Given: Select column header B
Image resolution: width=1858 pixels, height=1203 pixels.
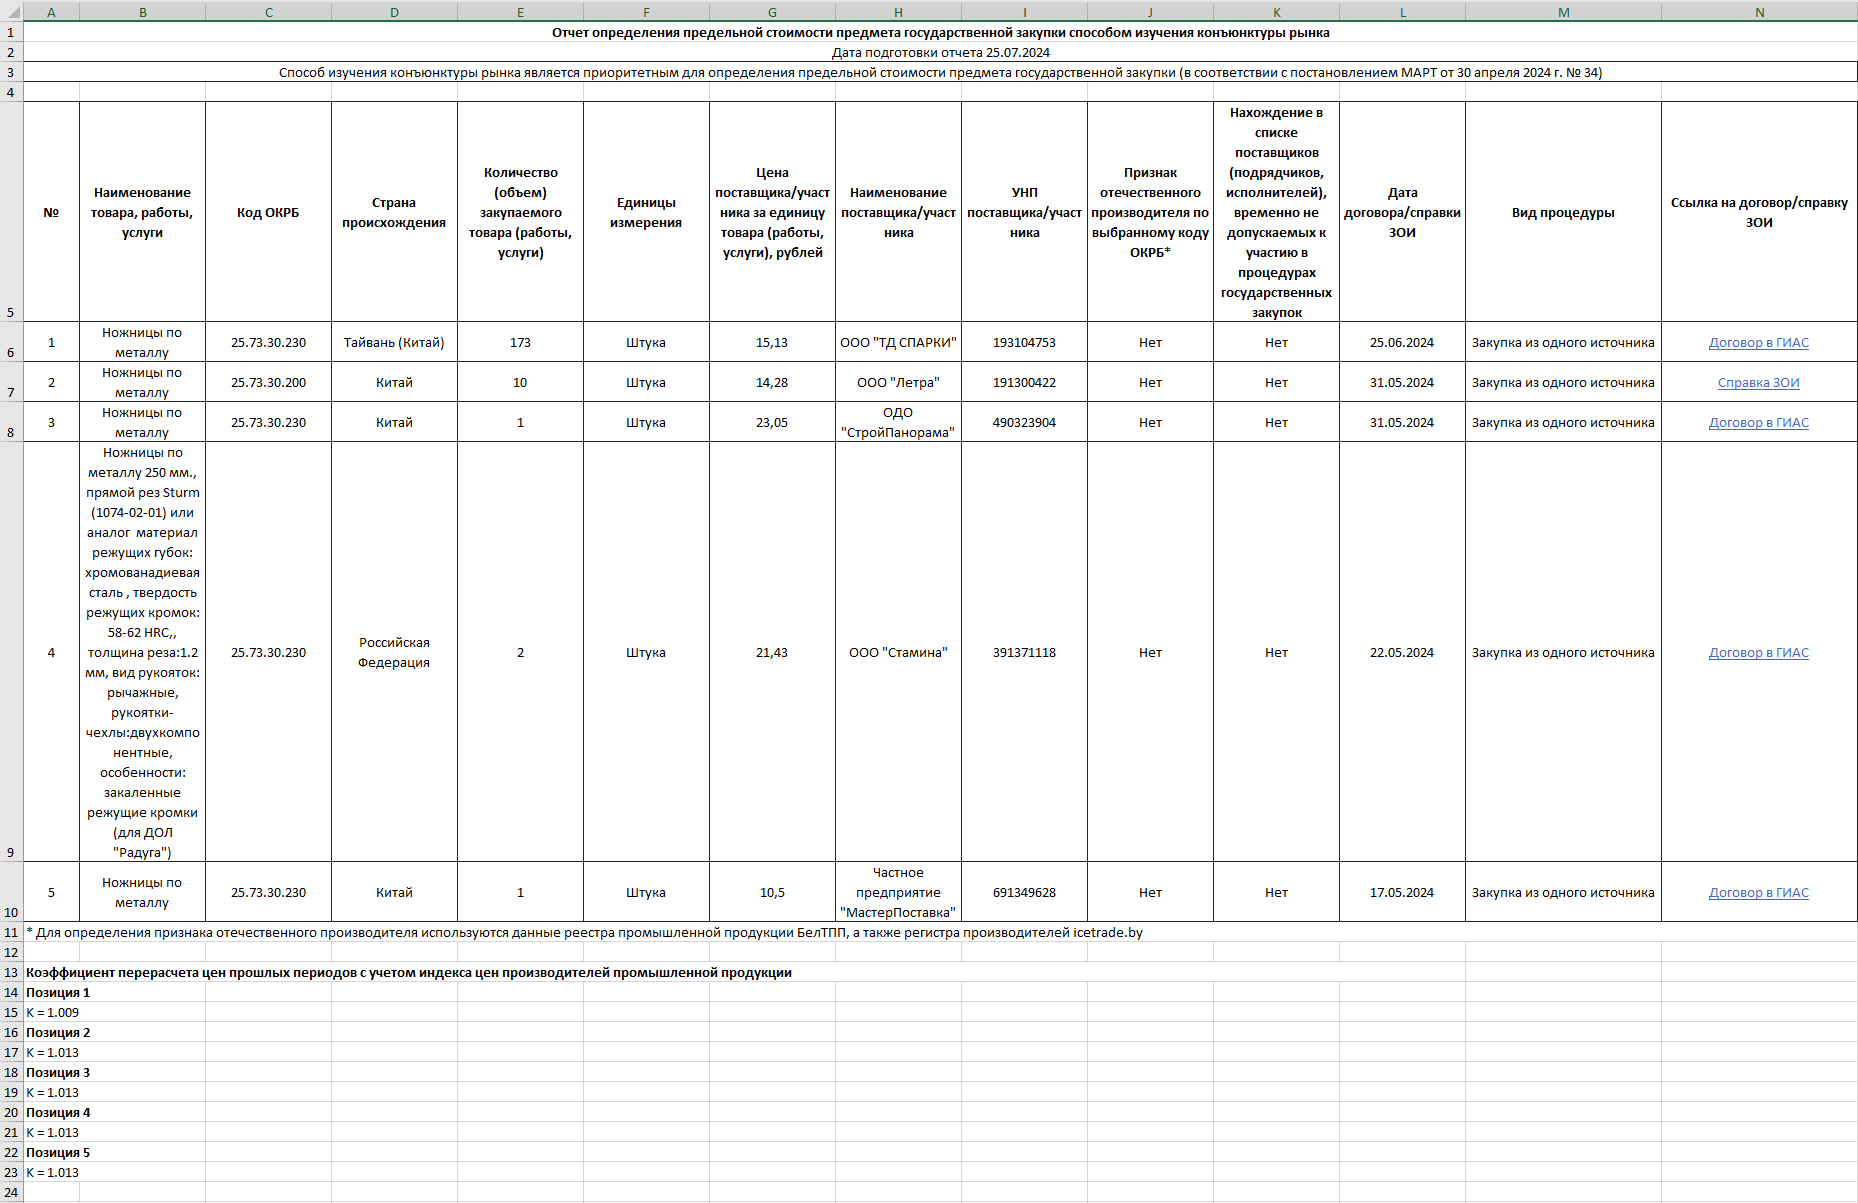Looking at the screenshot, I should [x=142, y=12].
